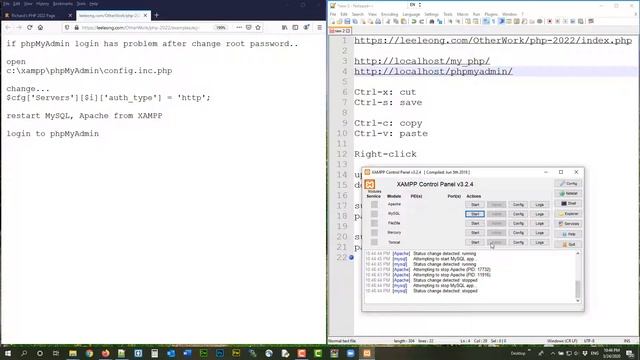The image size is (640, 360).
Task: Toggle the Apache service checkbox in XAMPP
Action: 374,204
